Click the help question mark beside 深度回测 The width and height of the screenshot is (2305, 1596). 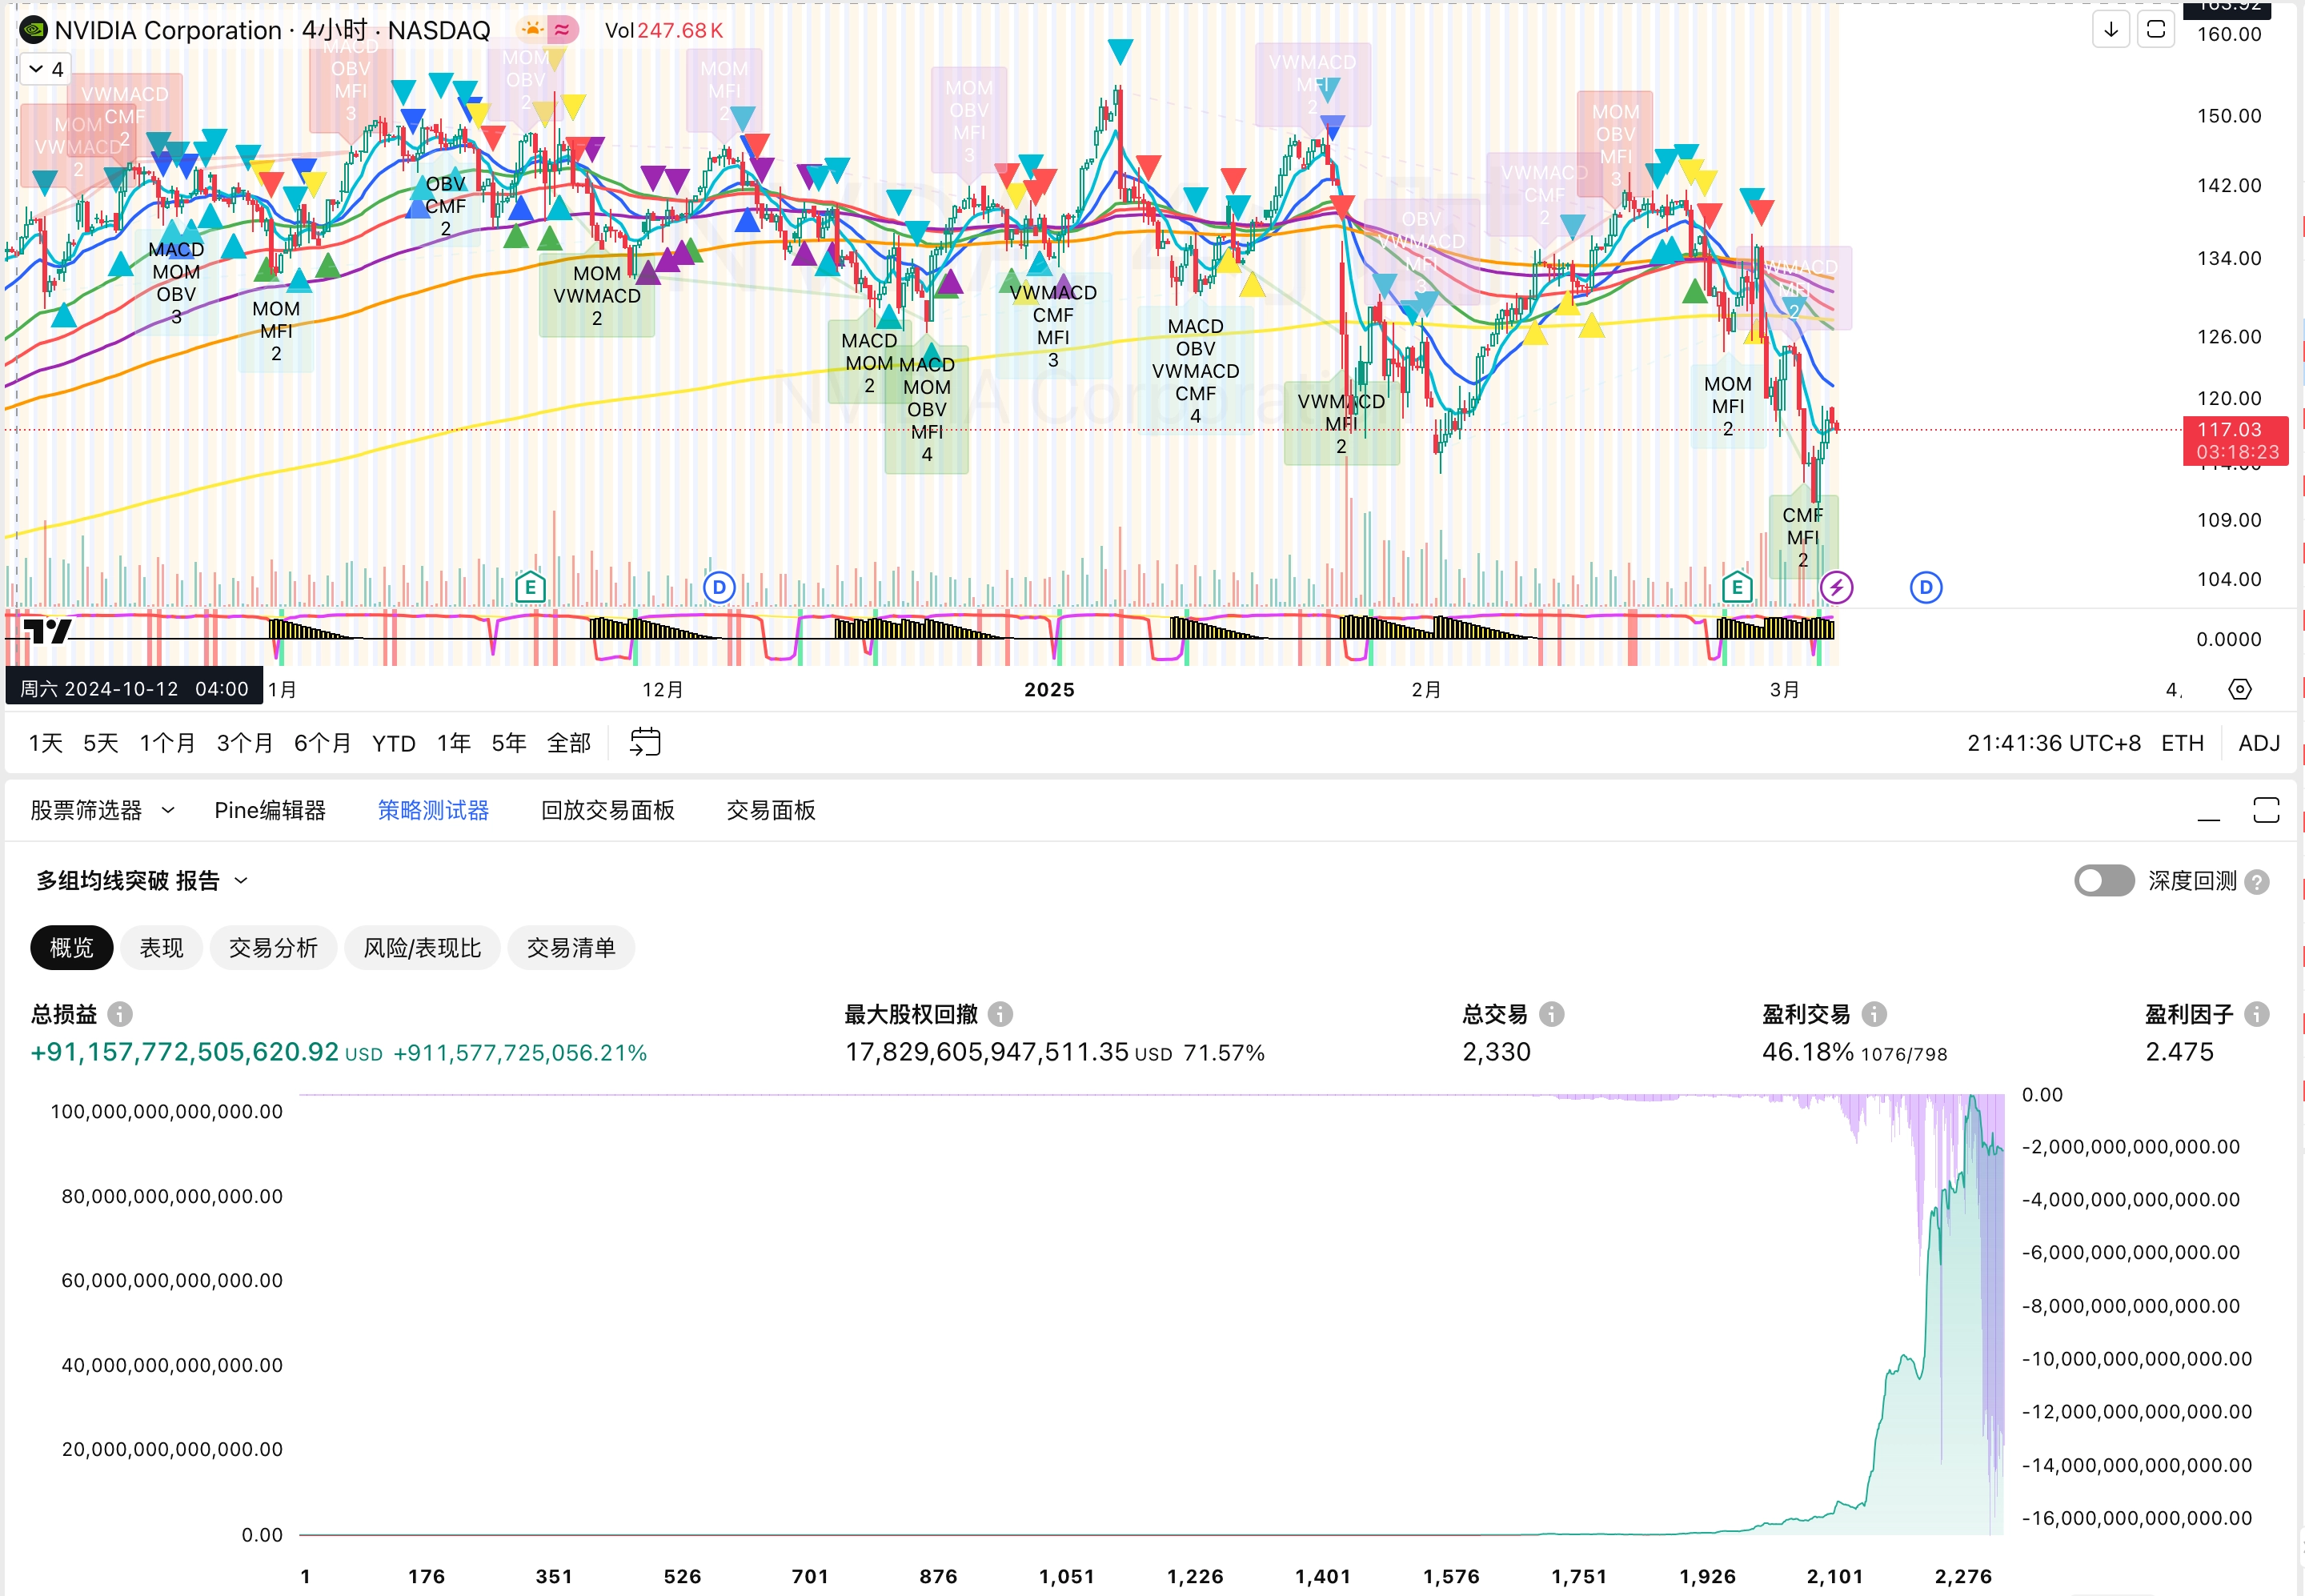[2257, 881]
